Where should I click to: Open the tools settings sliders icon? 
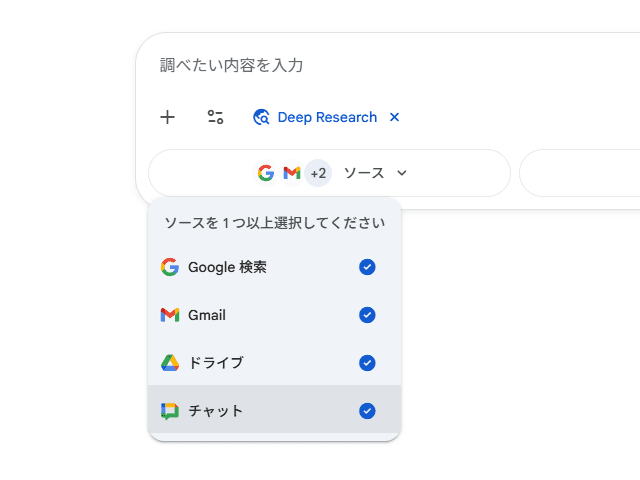pos(215,117)
